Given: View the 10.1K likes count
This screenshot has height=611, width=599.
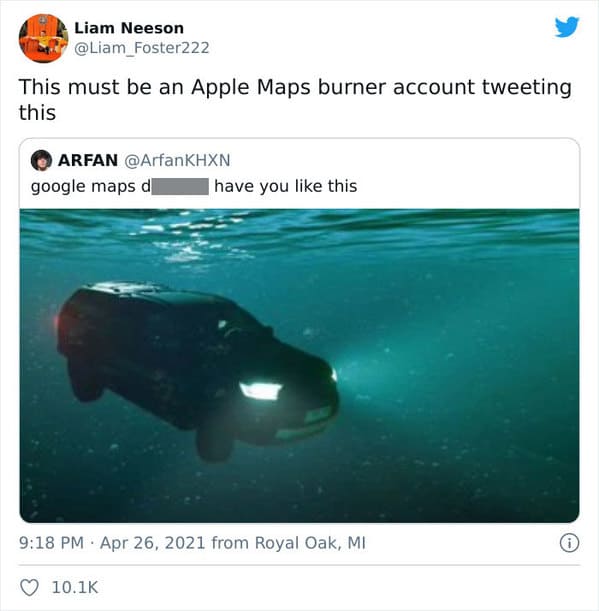Looking at the screenshot, I should (x=75, y=588).
